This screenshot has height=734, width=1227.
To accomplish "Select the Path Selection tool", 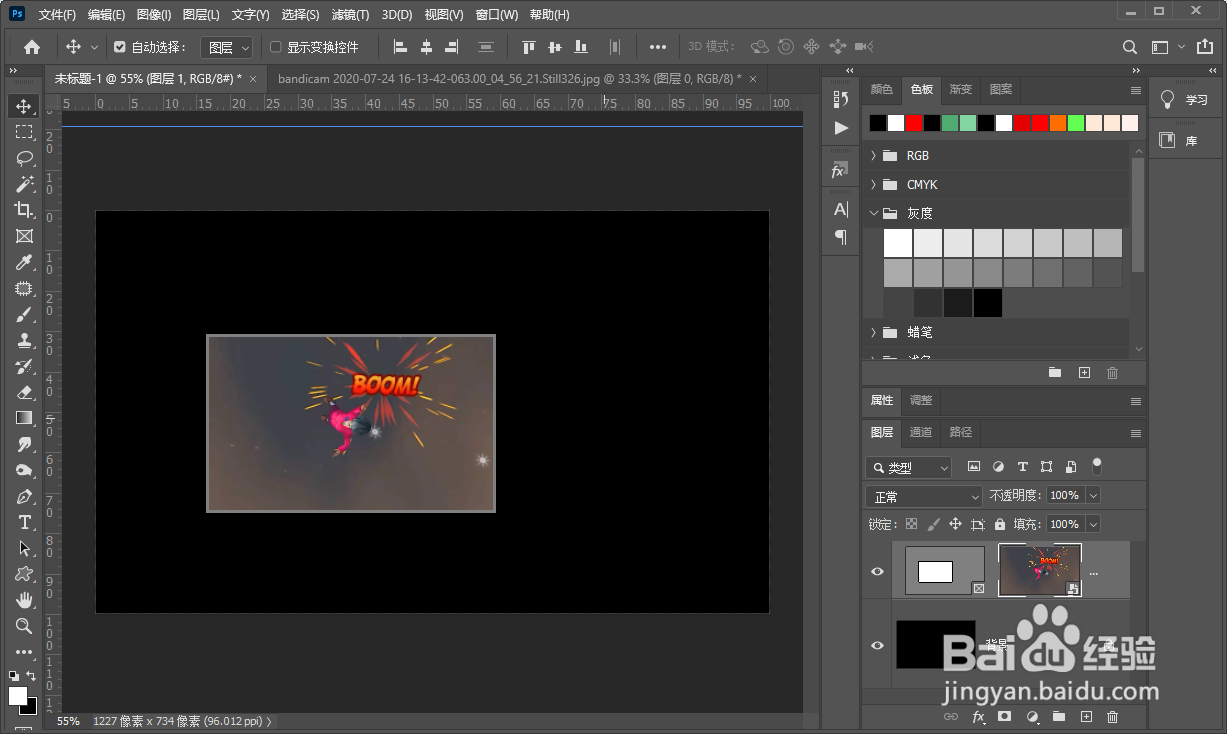I will click(x=24, y=548).
